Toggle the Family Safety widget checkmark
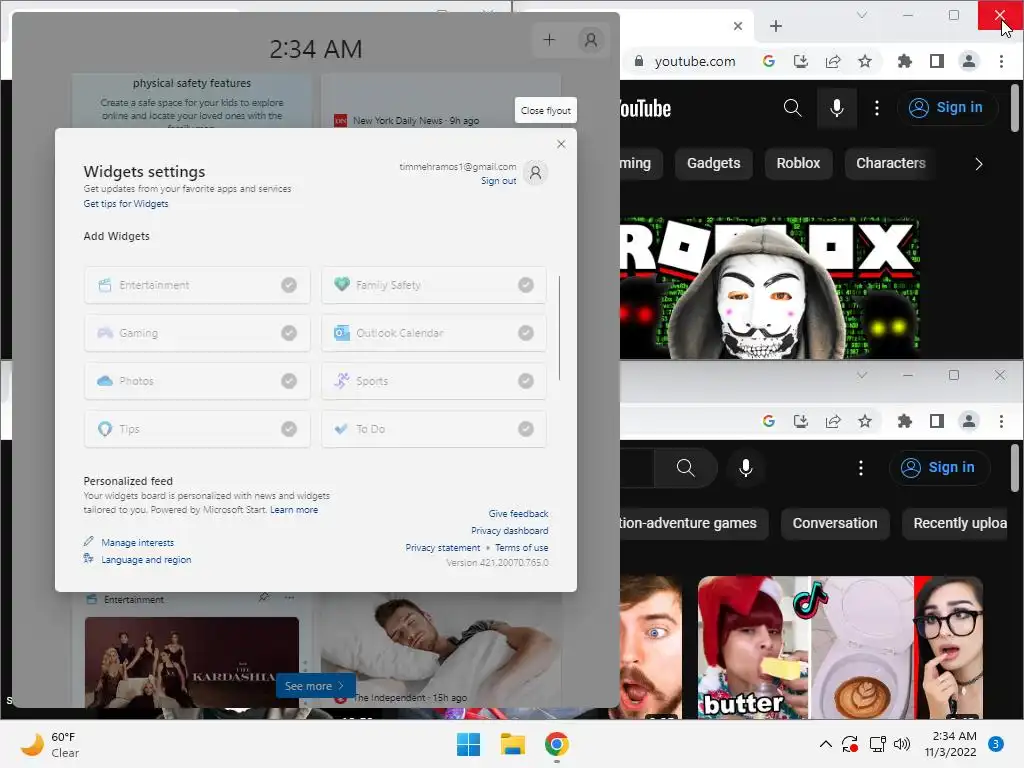 tap(526, 285)
